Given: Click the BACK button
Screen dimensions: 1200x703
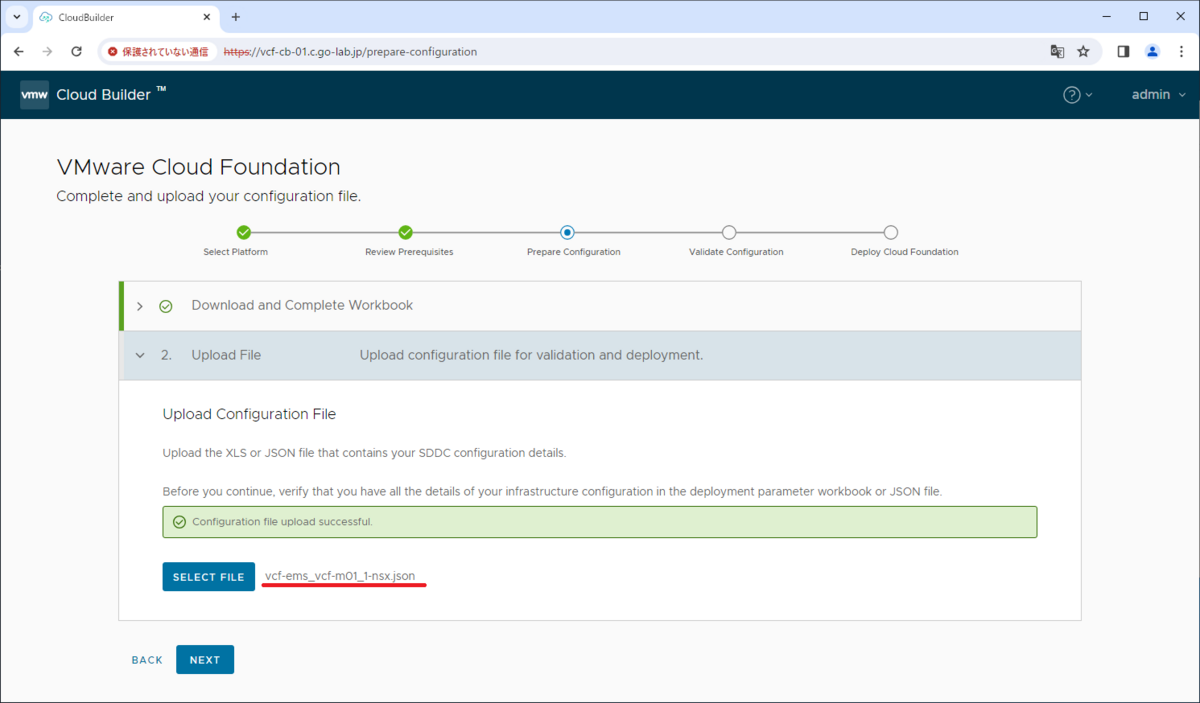Looking at the screenshot, I should coord(147,660).
